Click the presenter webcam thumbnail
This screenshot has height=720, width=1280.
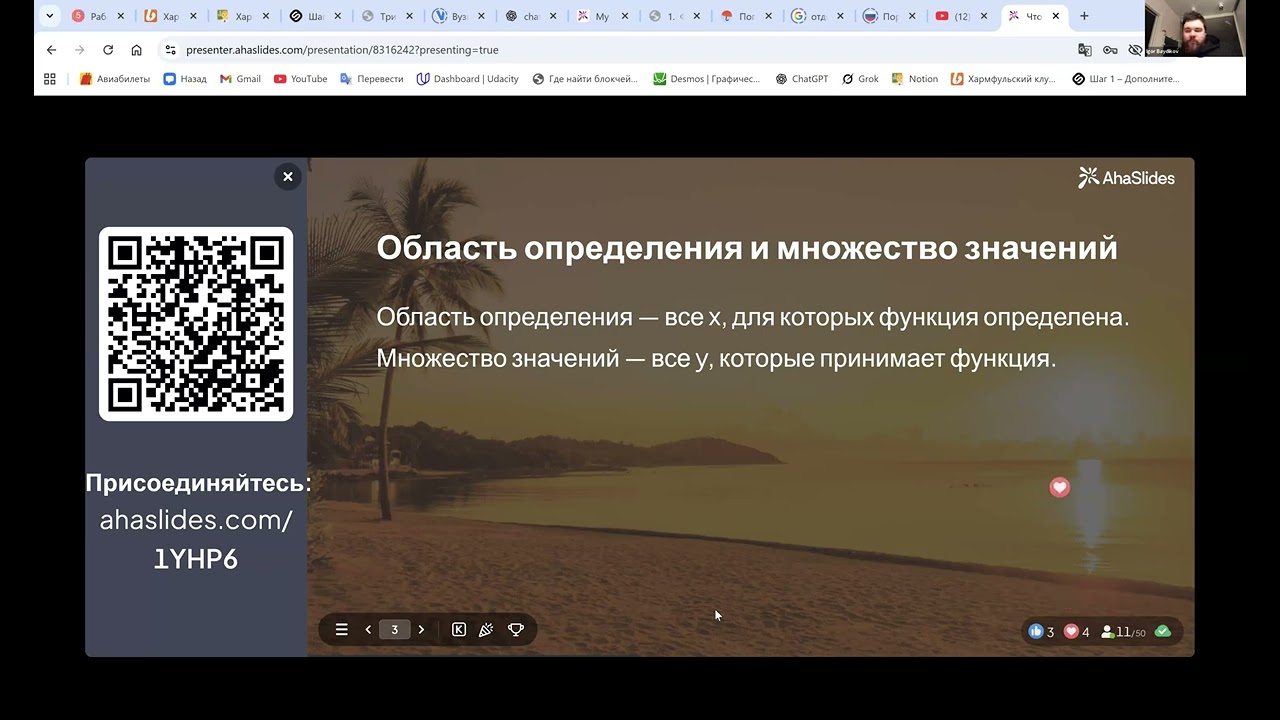coord(1195,28)
